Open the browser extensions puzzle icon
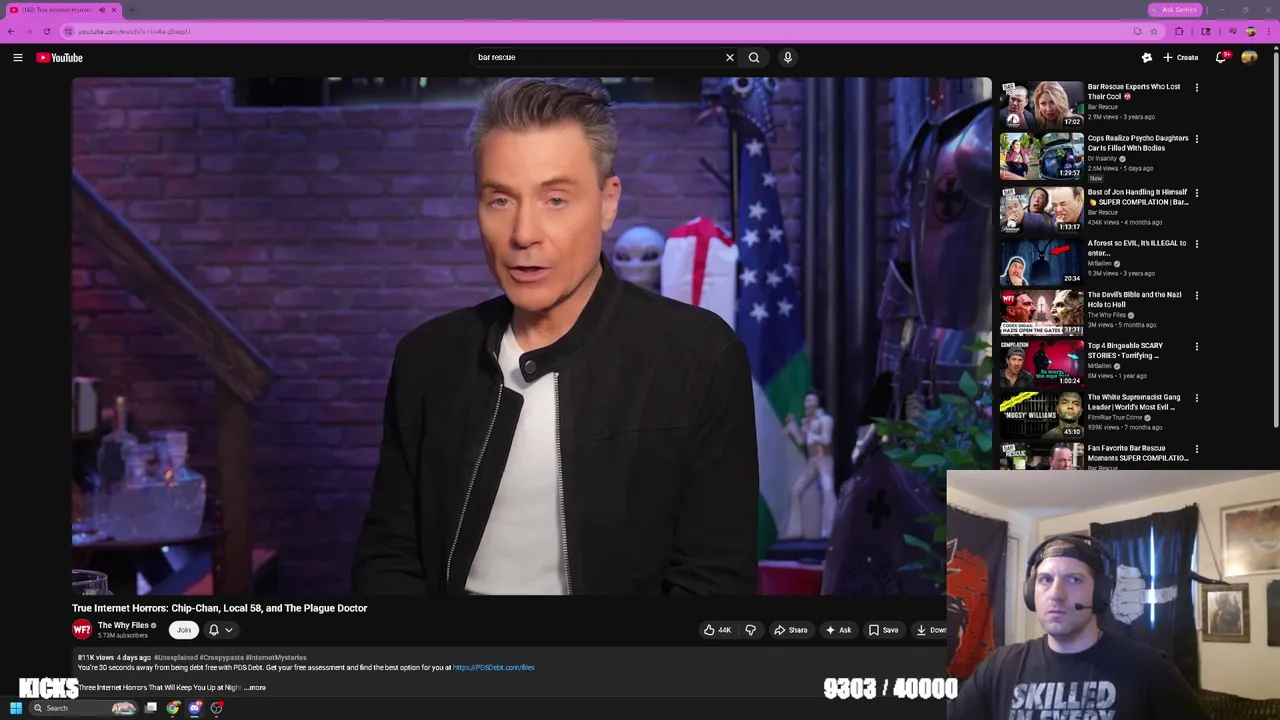Screen dimensions: 1280x720 [1179, 31]
